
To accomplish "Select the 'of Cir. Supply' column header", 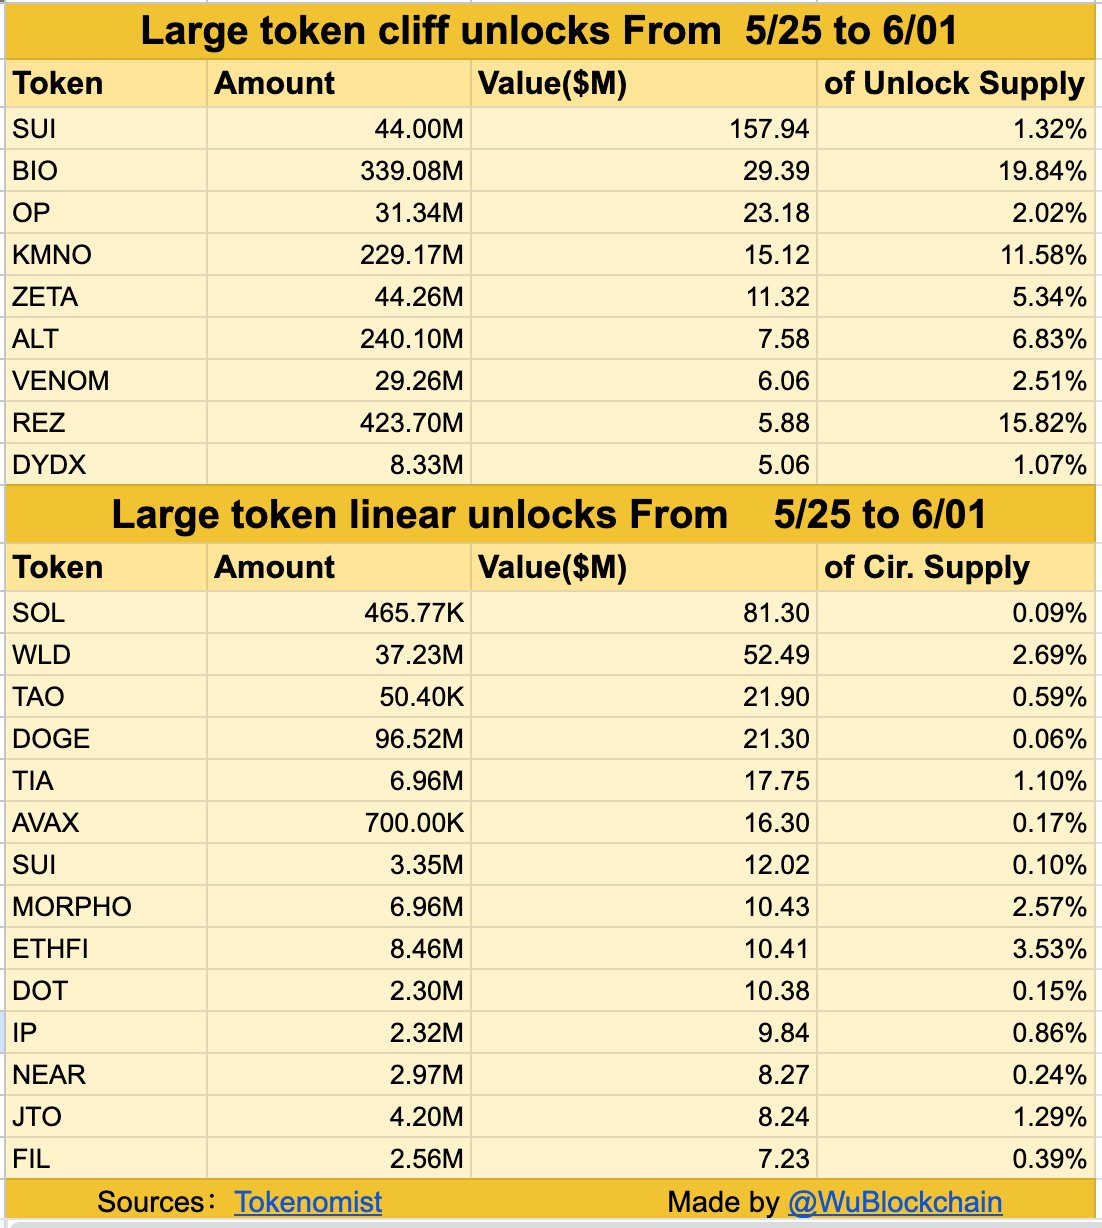I will pos(926,568).
